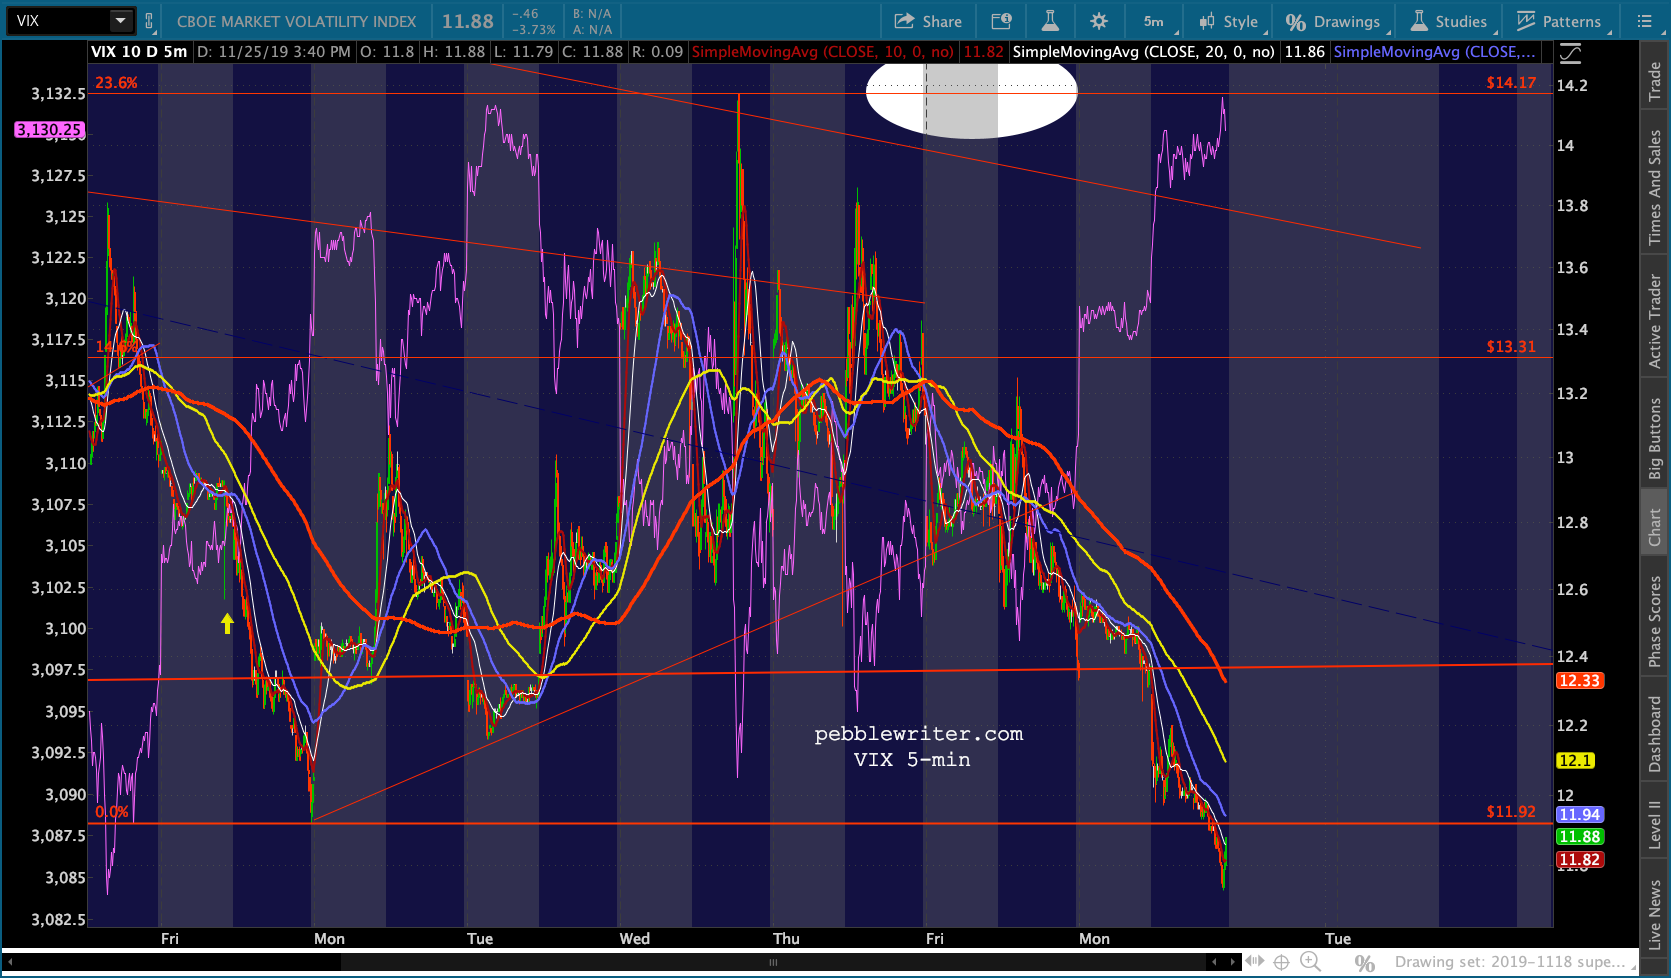Open the VIX symbol dropdown arrow

[120, 21]
